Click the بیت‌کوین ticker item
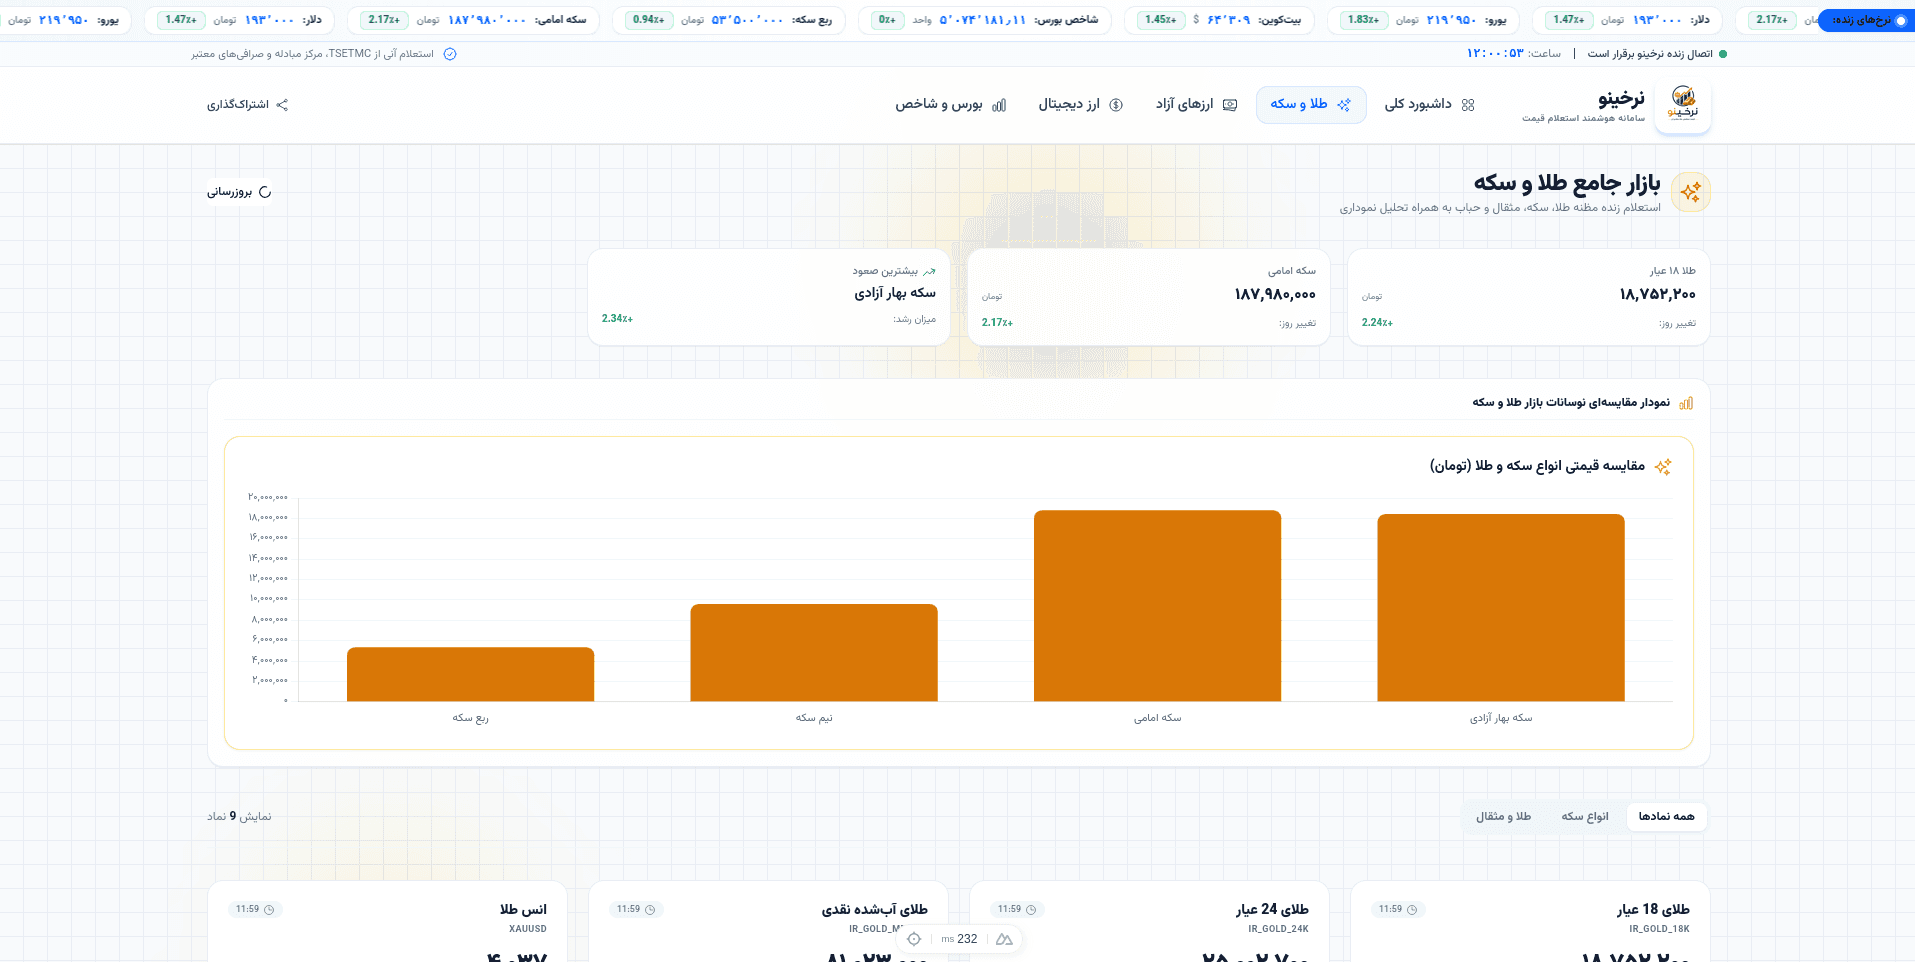 click(1219, 20)
